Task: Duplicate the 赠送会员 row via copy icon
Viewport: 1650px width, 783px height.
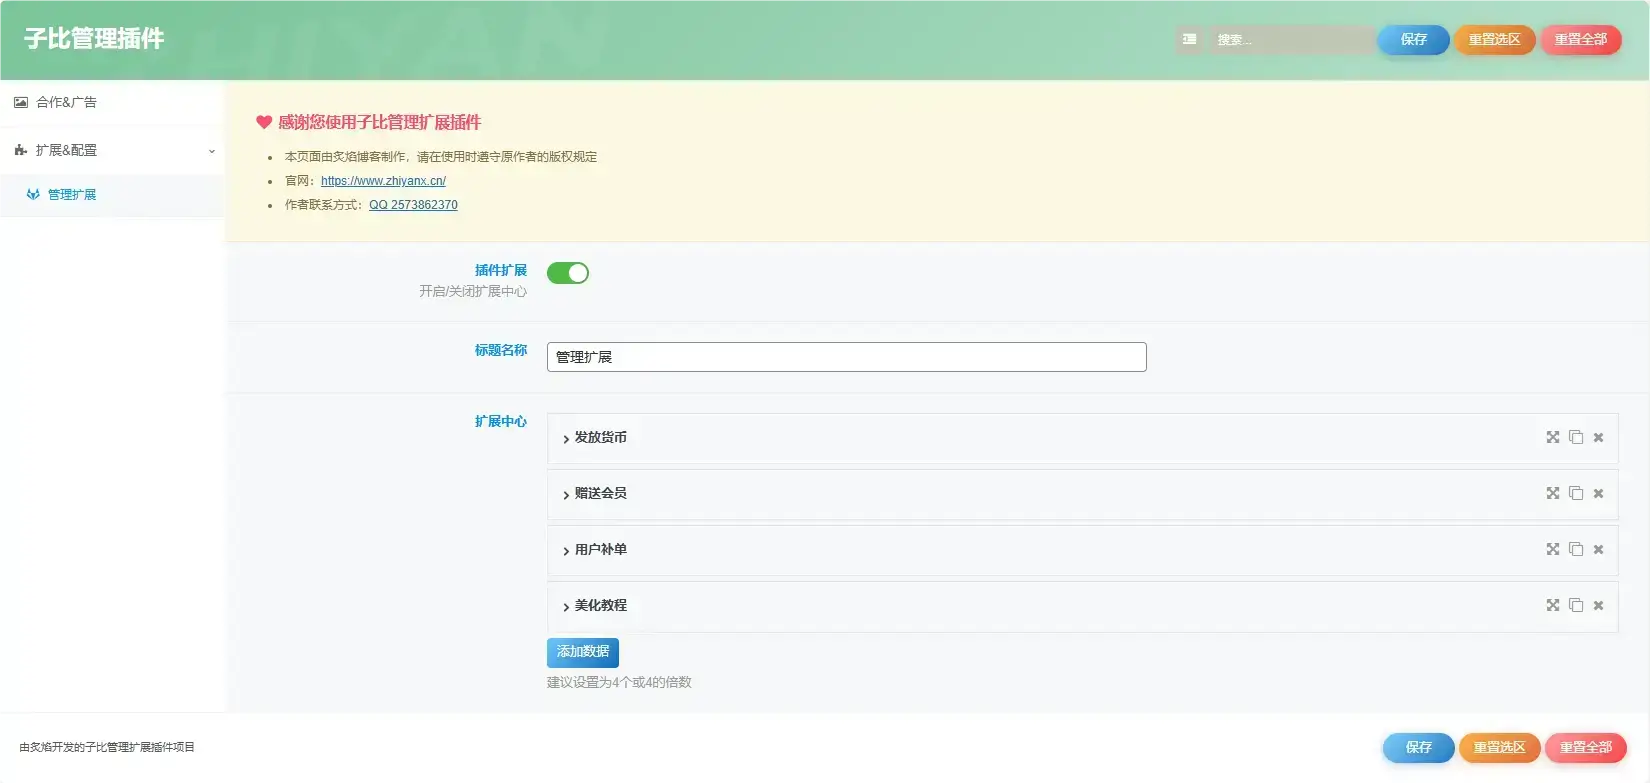Action: tap(1576, 493)
